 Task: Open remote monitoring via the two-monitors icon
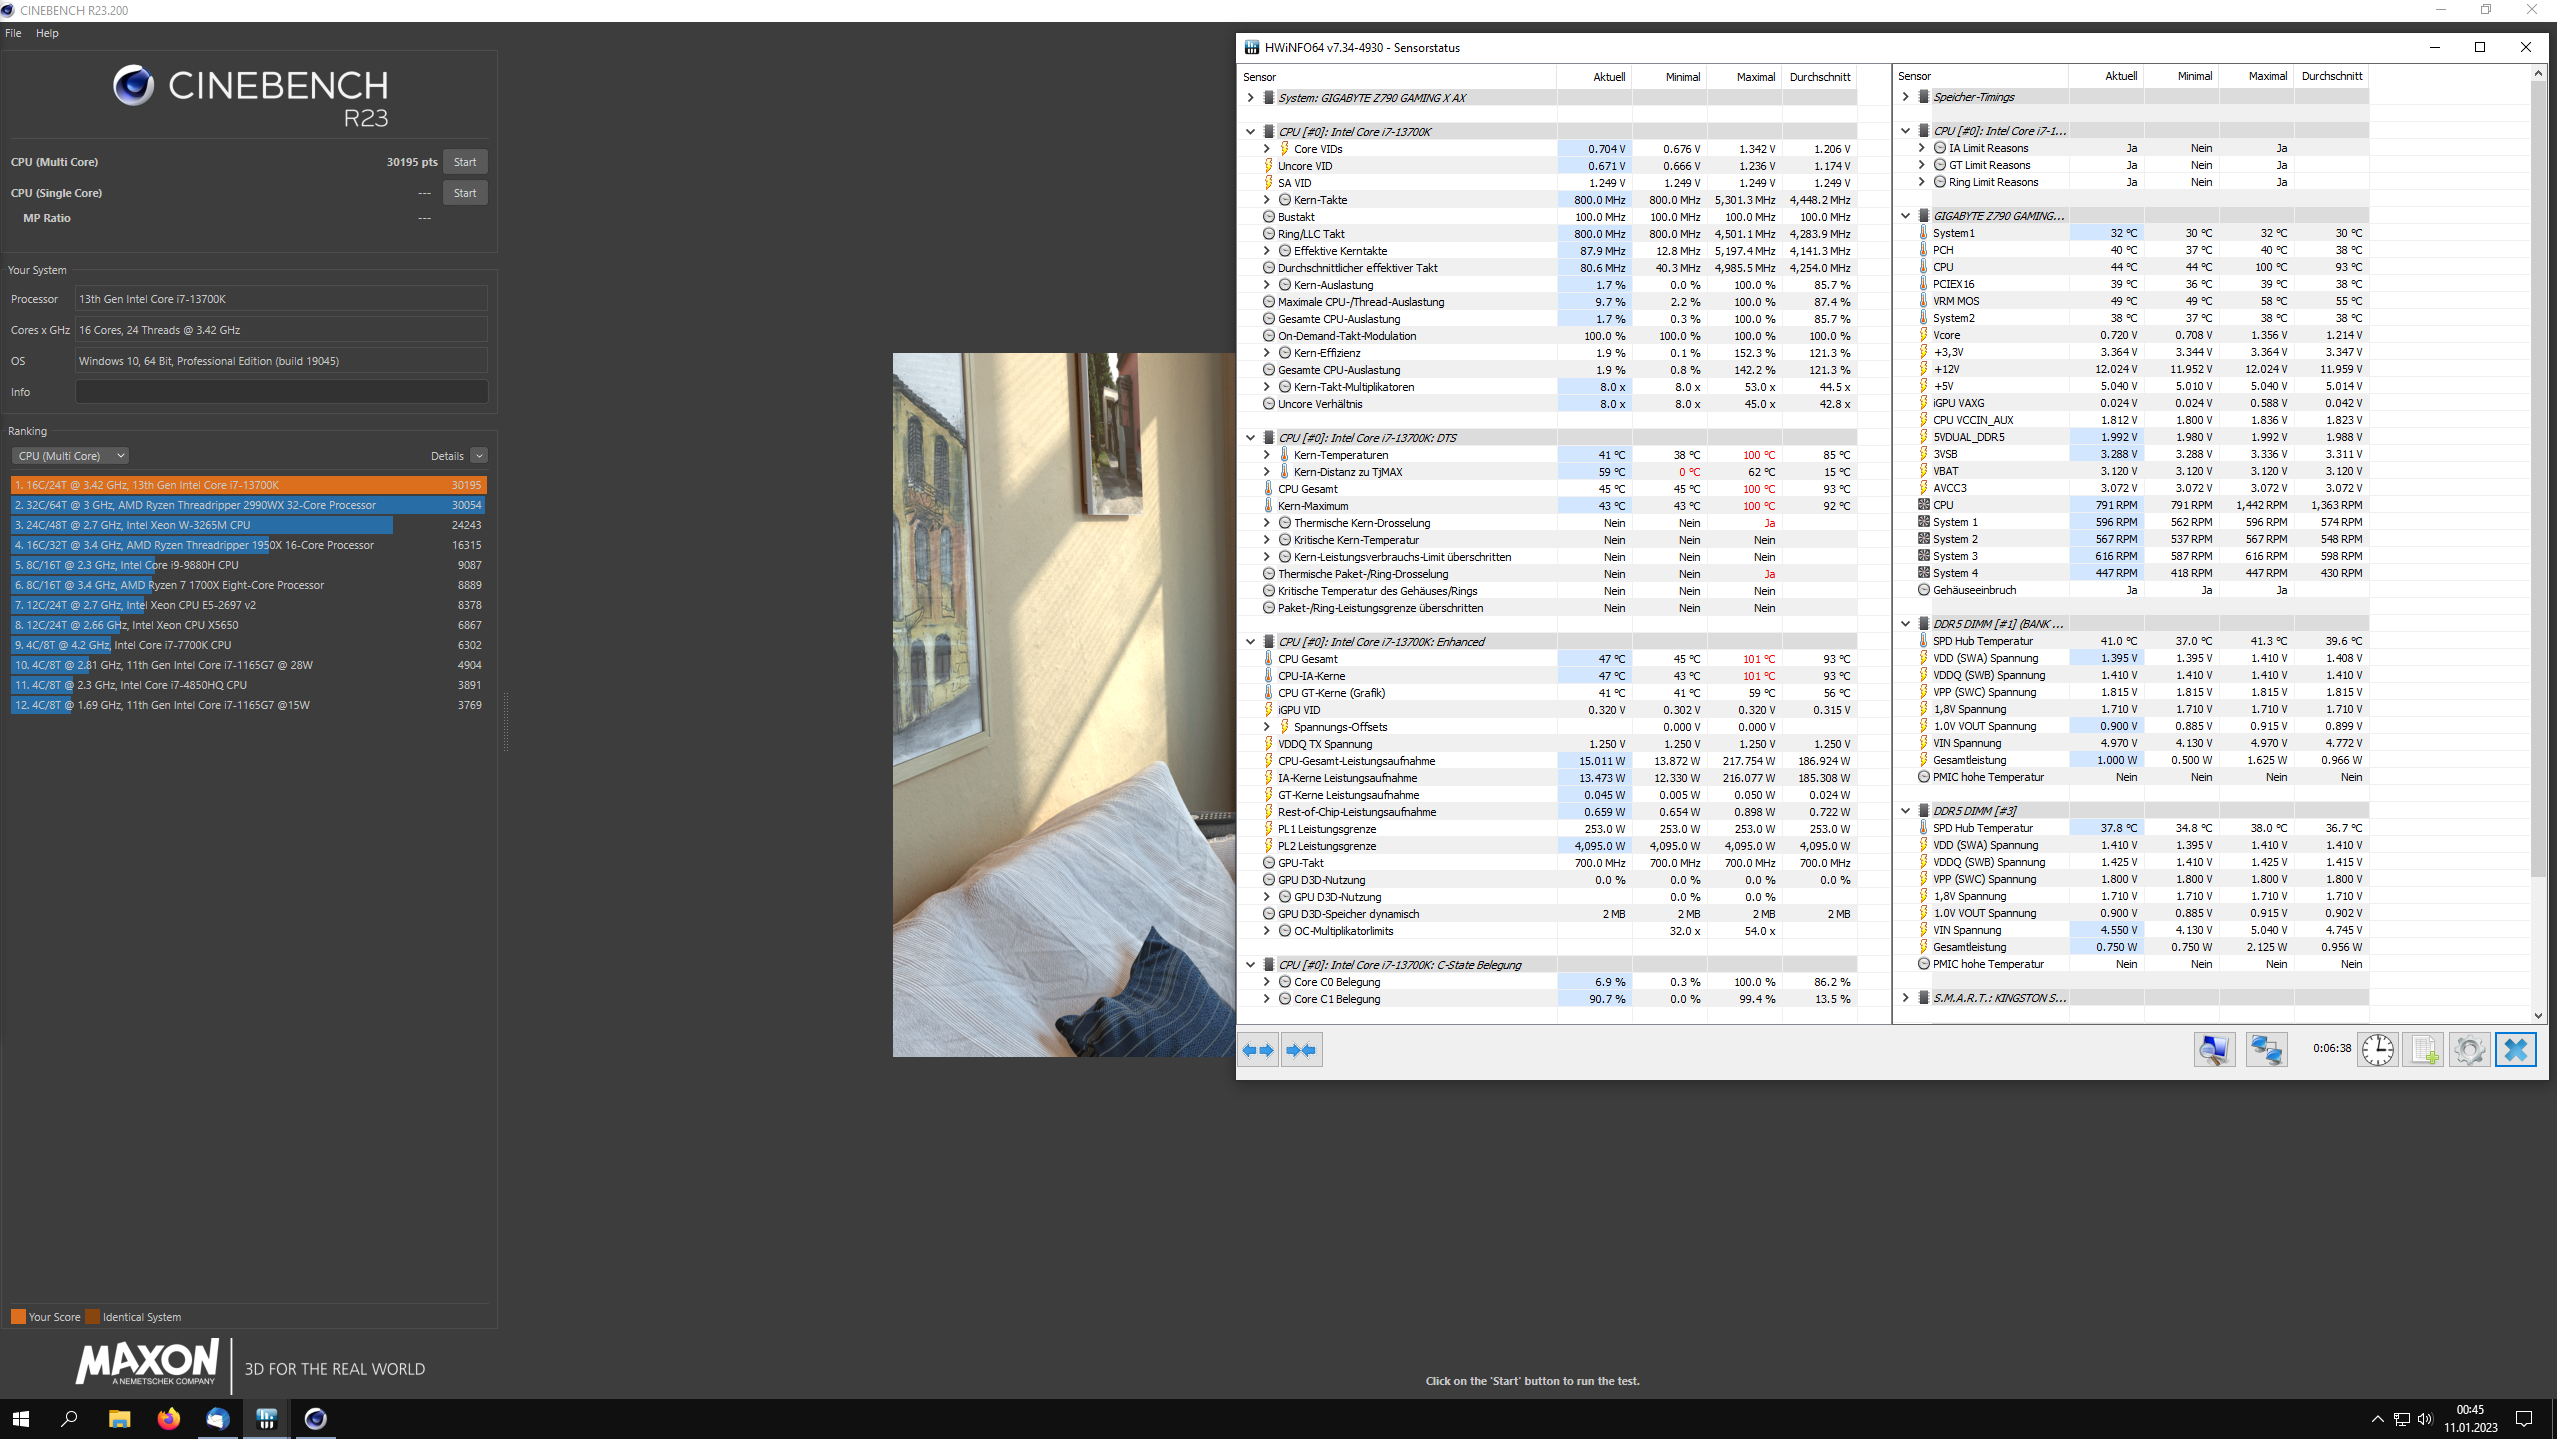pyautogui.click(x=2266, y=1050)
